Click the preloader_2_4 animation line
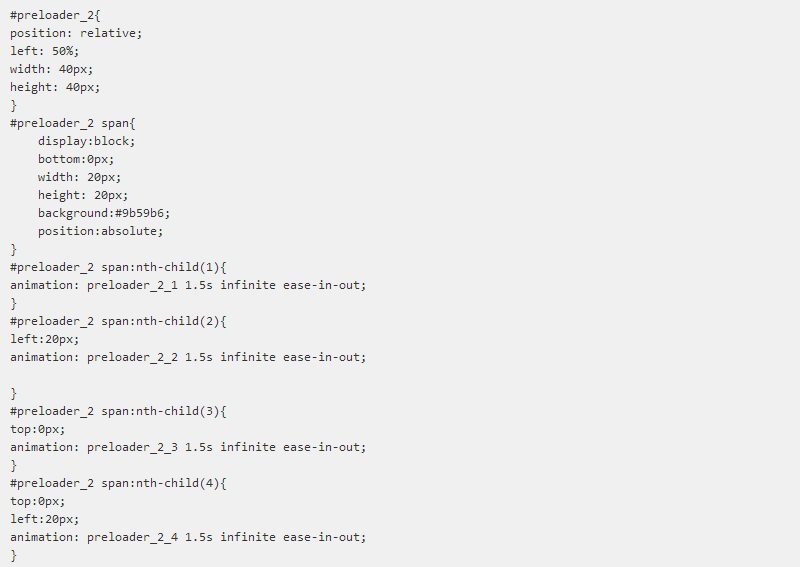 (188, 537)
